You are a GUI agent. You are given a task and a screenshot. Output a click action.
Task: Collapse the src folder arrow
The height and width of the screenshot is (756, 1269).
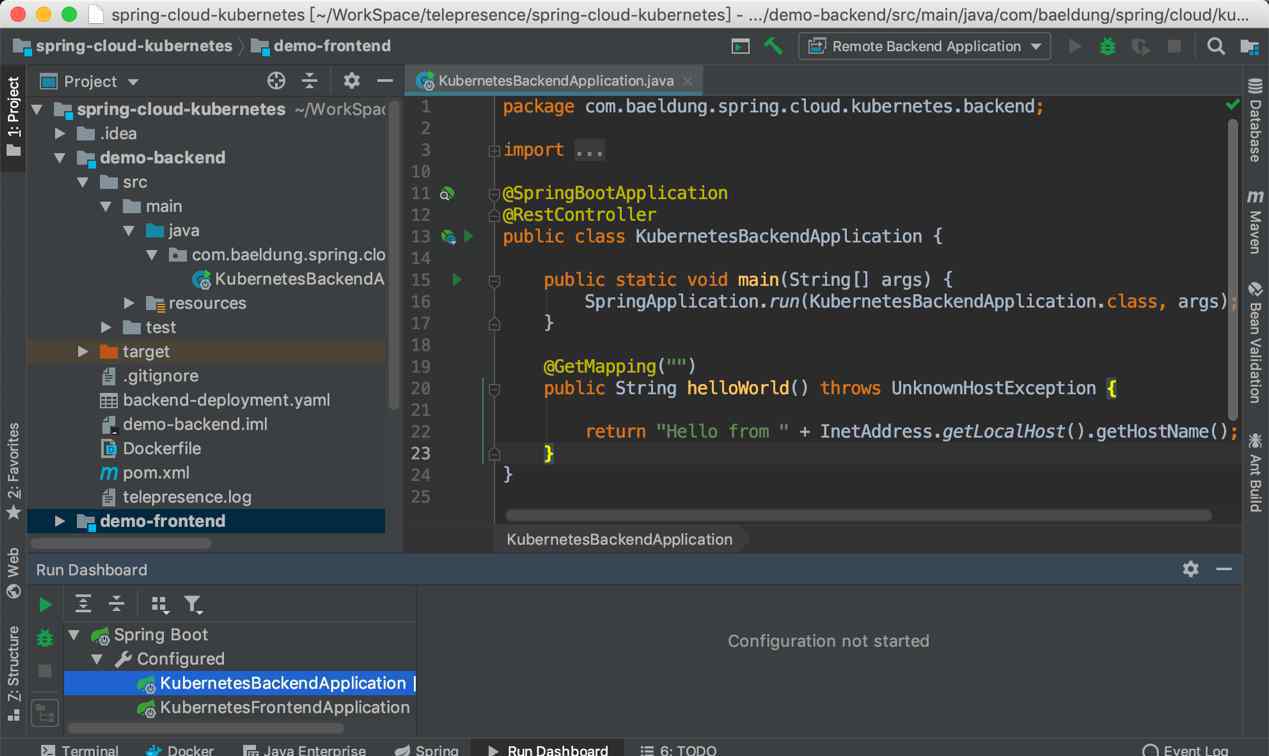[83, 182]
